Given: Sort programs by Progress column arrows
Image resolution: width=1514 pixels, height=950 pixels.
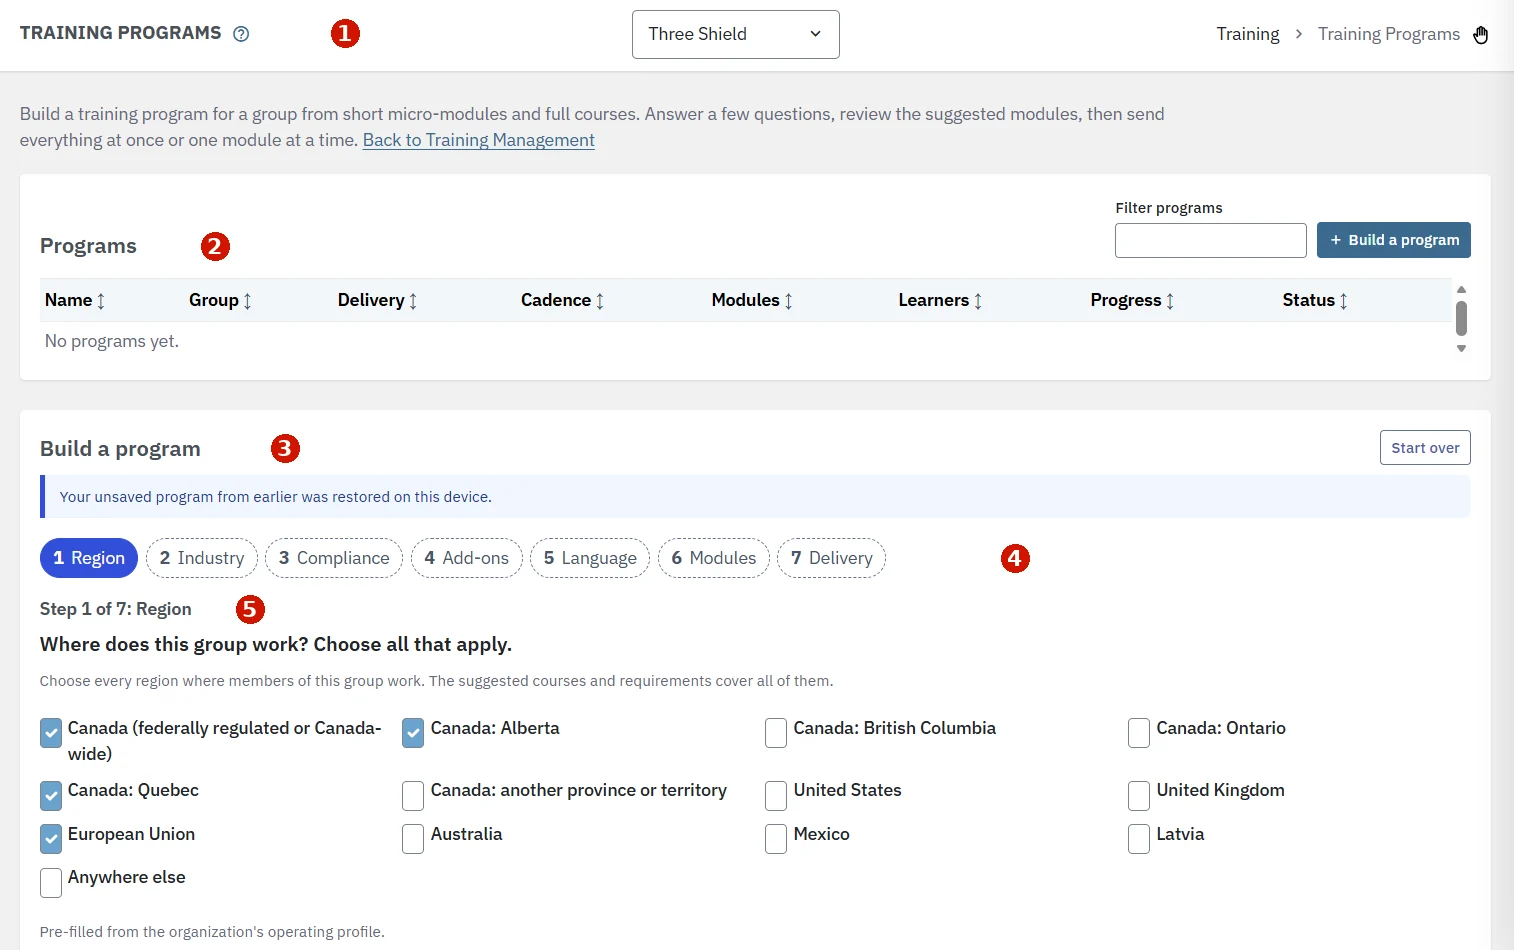Looking at the screenshot, I should tap(1170, 301).
